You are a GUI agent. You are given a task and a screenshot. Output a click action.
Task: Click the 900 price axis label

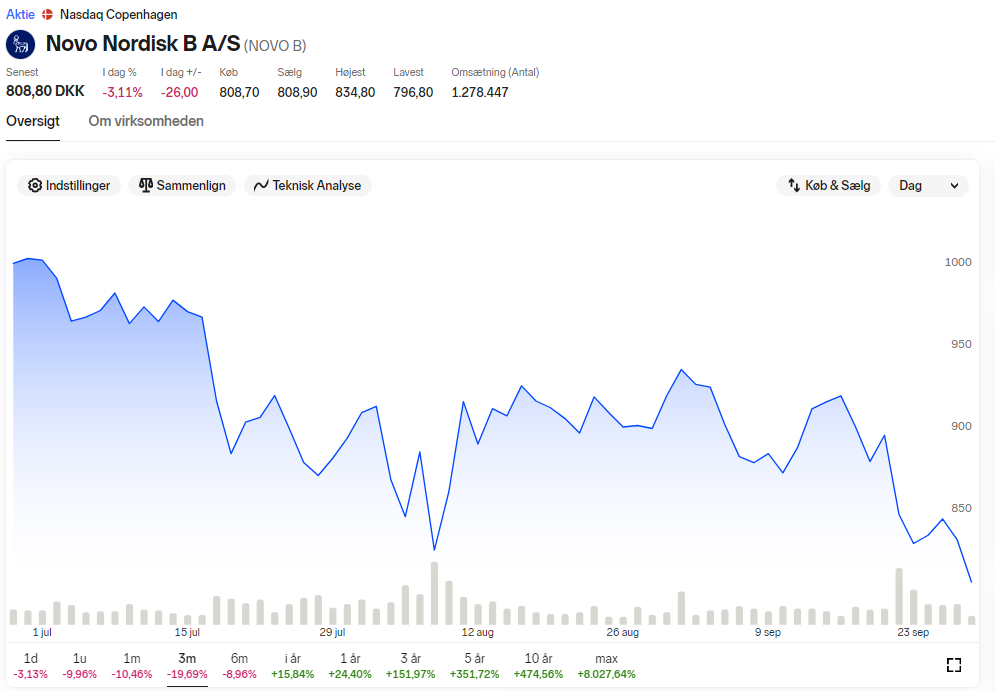pyautogui.click(x=961, y=426)
